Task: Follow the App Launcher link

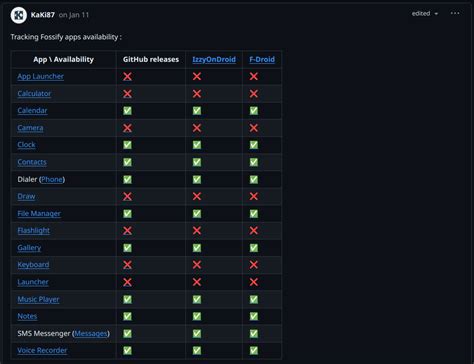Action: point(41,76)
